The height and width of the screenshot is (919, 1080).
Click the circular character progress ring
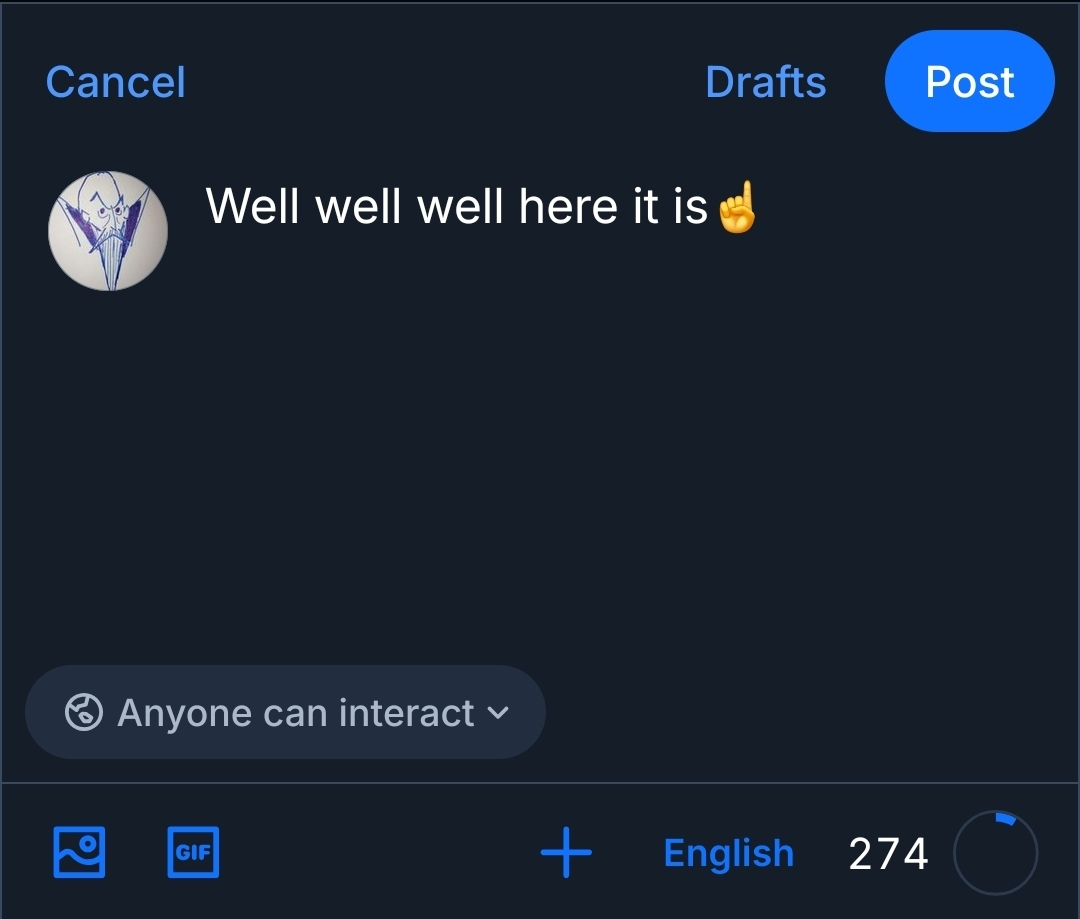tap(995, 853)
